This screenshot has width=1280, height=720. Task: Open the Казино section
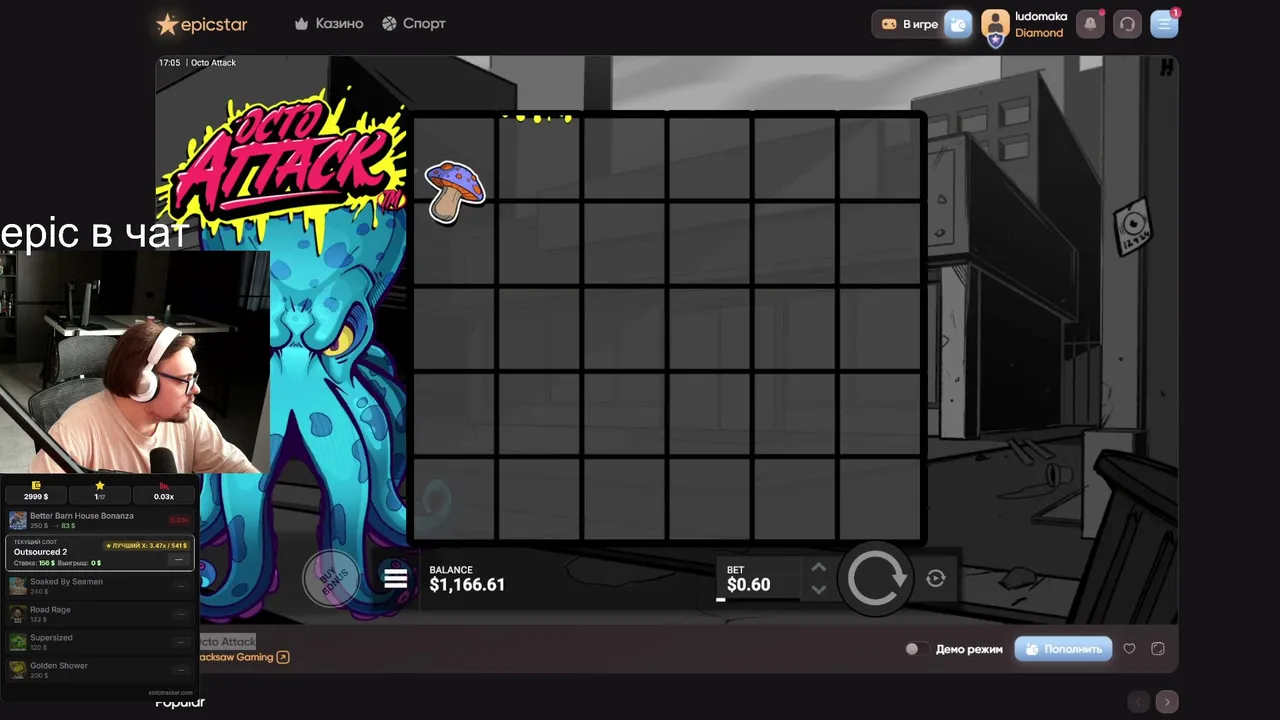[329, 23]
